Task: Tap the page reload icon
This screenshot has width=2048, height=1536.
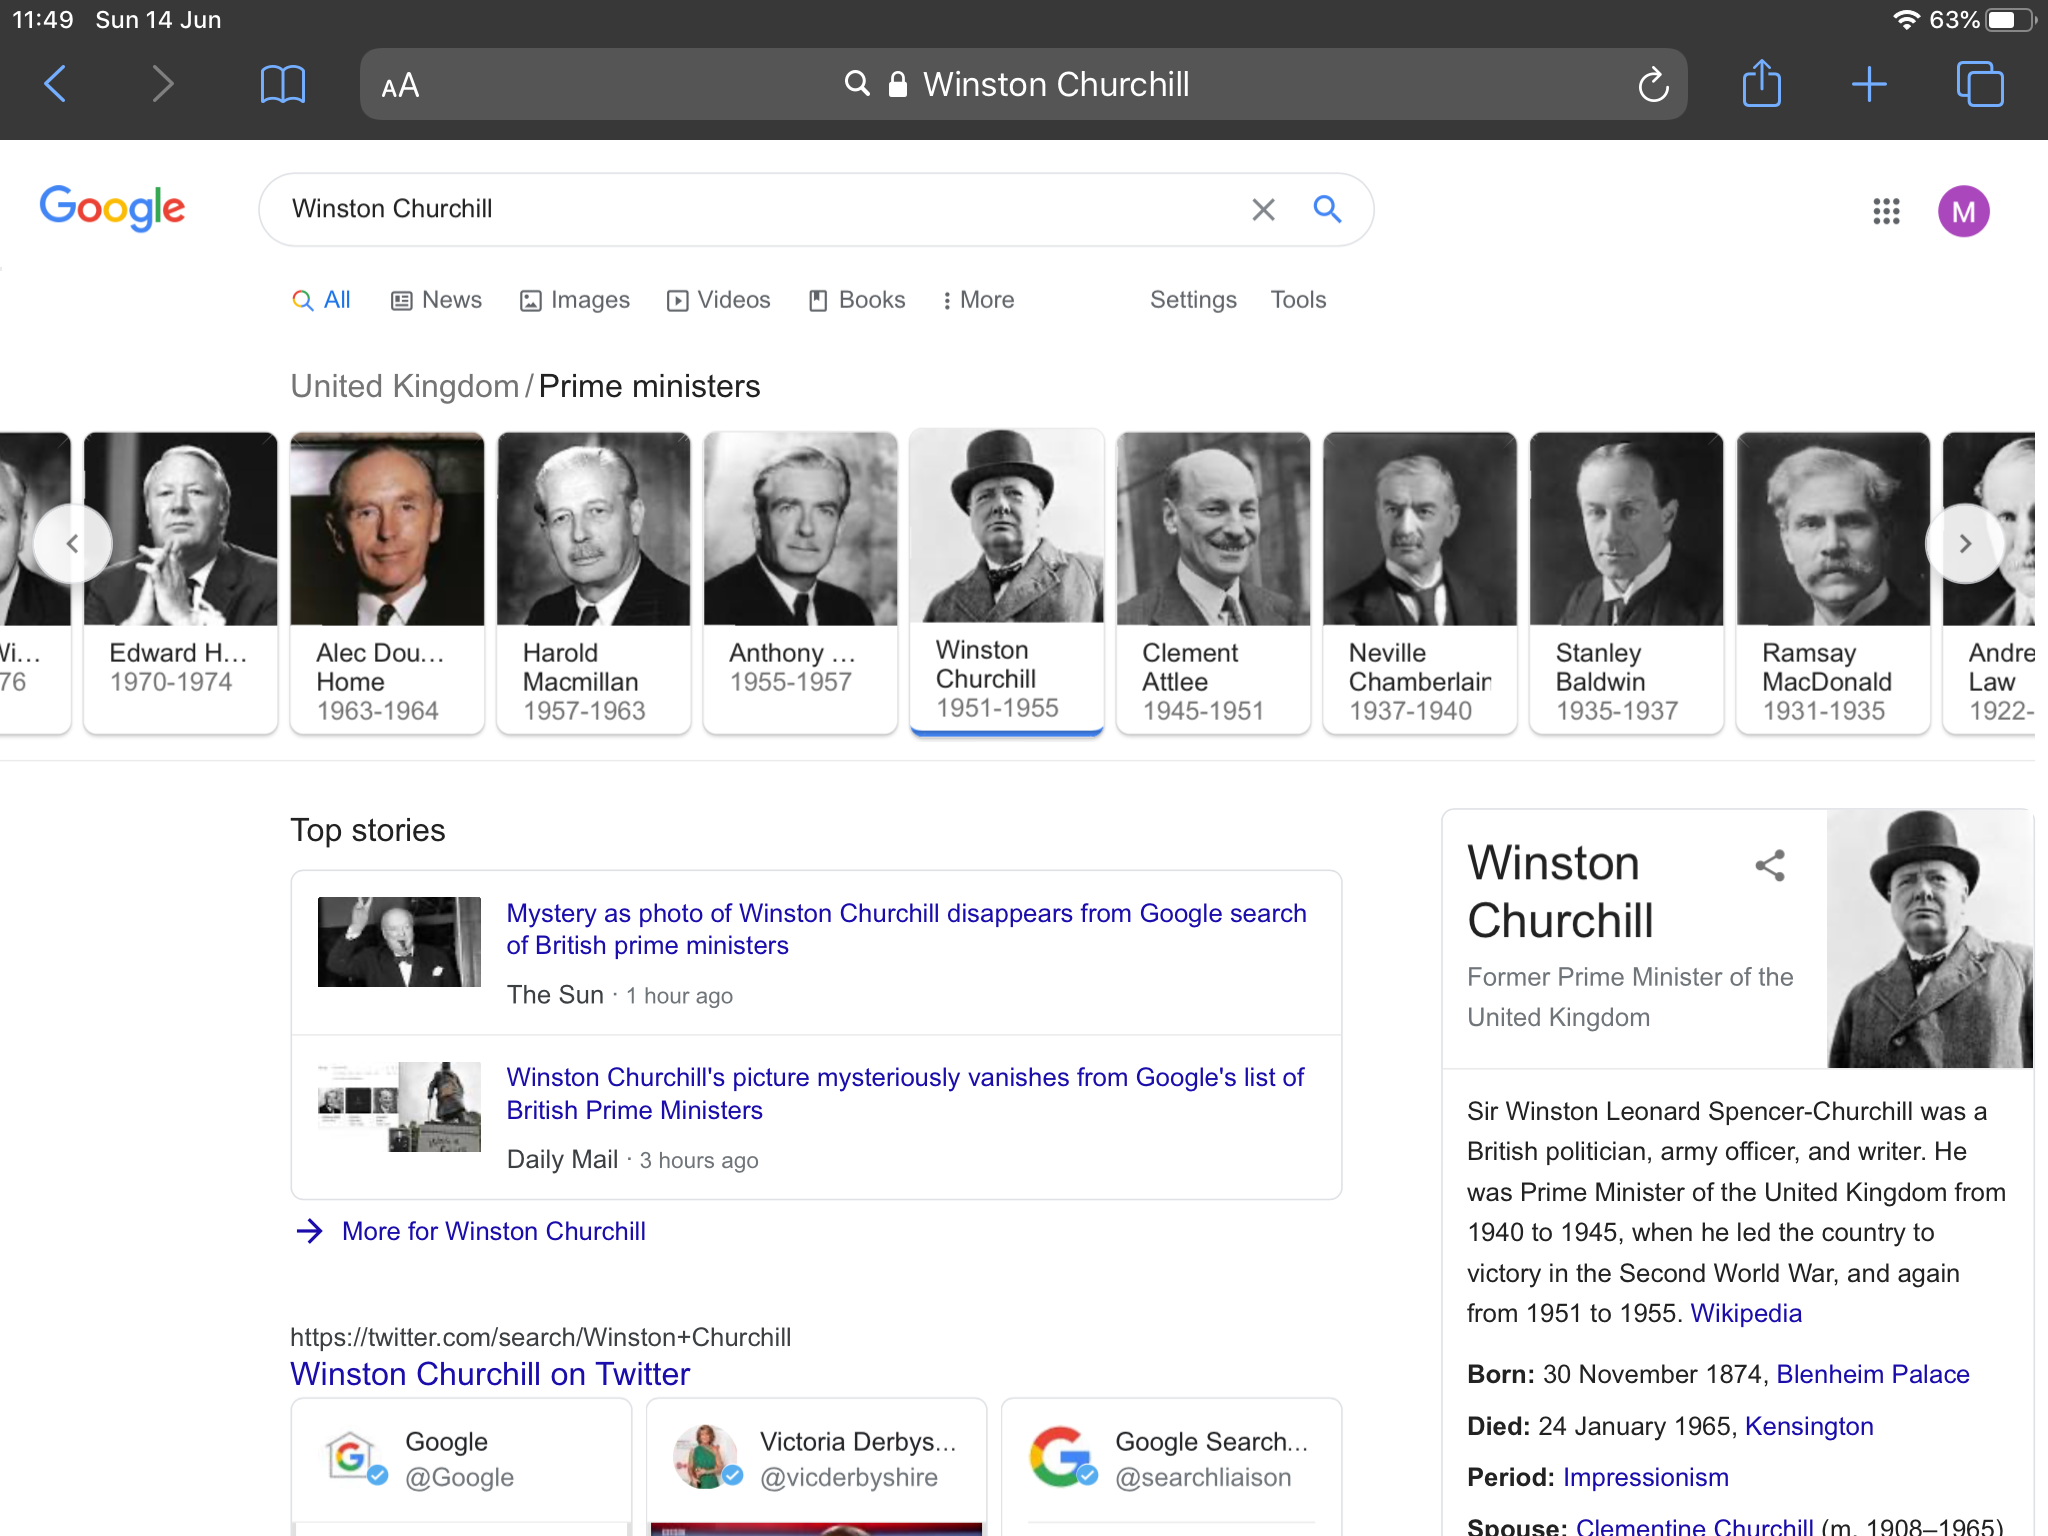Action: pyautogui.click(x=1652, y=85)
